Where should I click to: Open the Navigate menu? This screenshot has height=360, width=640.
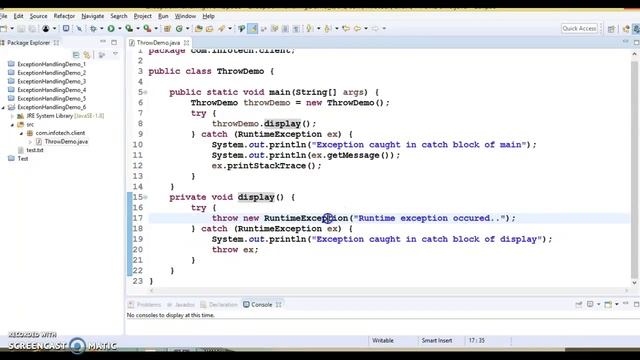point(93,16)
